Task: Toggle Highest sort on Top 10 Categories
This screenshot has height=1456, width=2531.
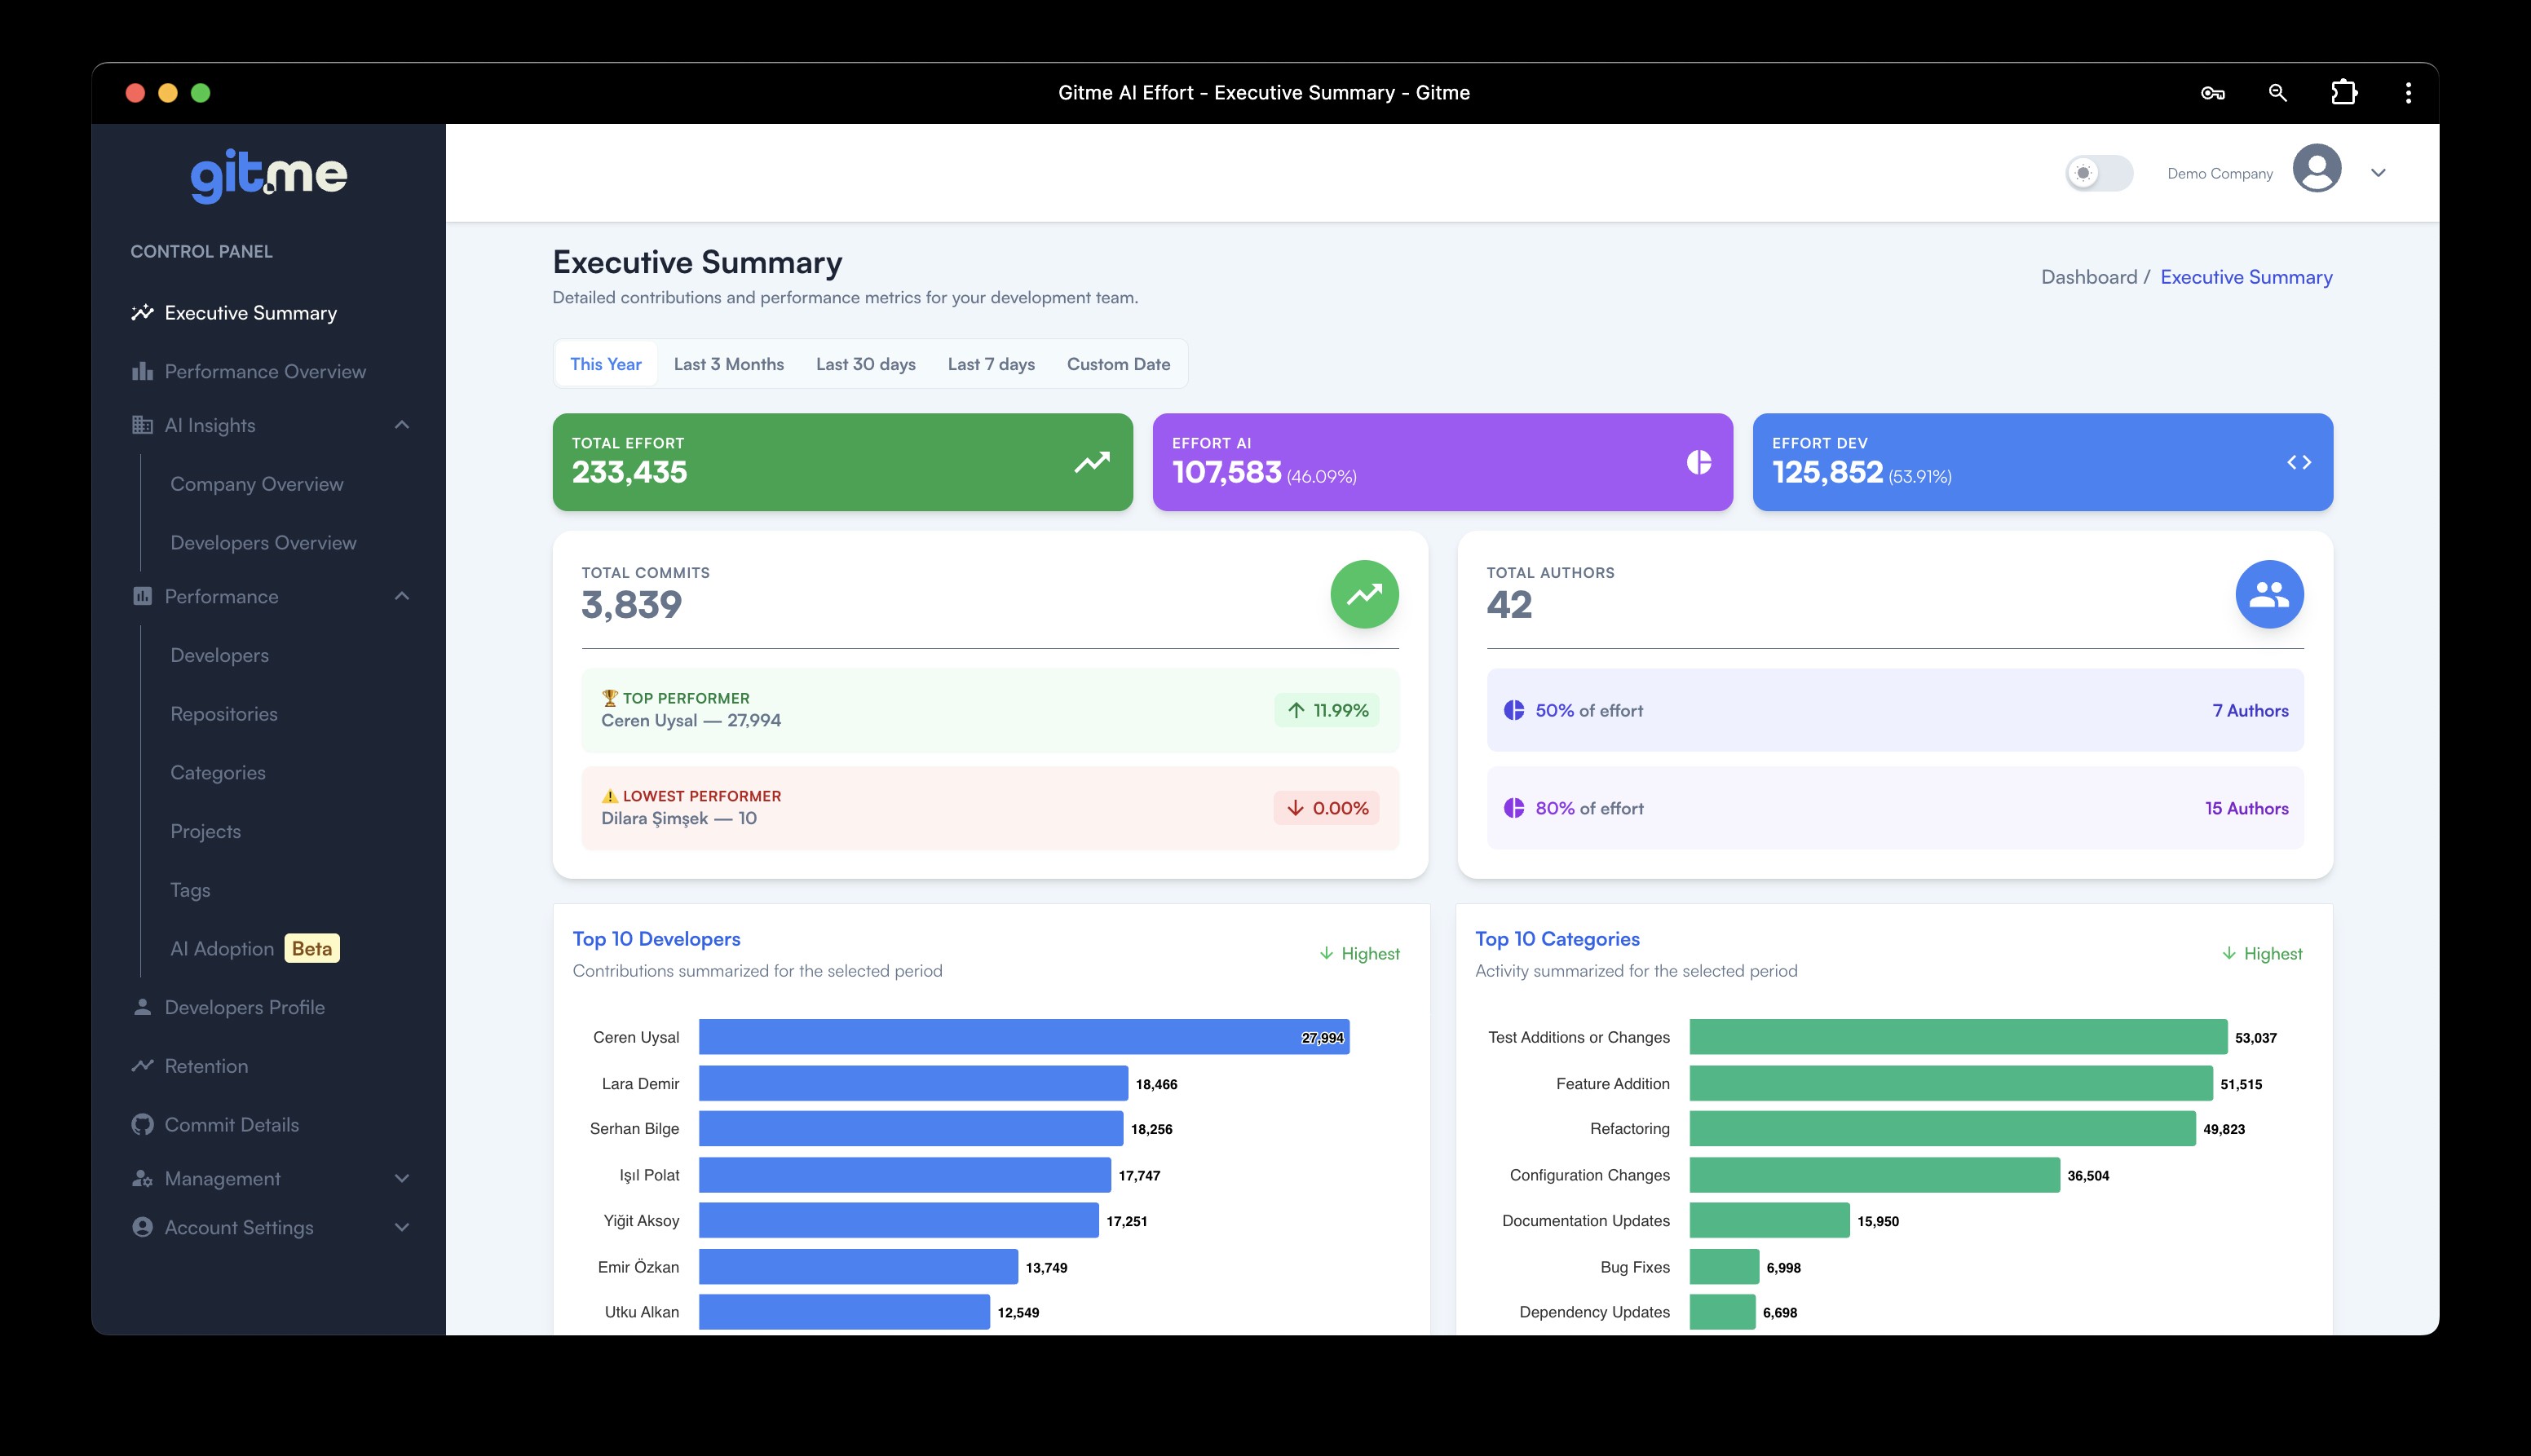Action: pos(2261,954)
